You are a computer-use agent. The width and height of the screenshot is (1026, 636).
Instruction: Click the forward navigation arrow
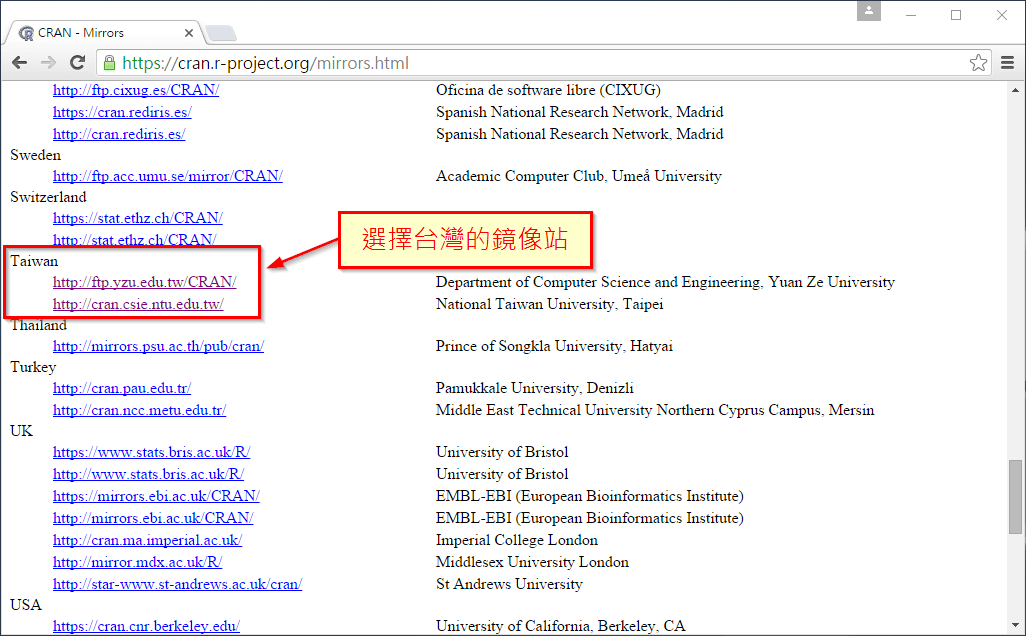pos(48,63)
